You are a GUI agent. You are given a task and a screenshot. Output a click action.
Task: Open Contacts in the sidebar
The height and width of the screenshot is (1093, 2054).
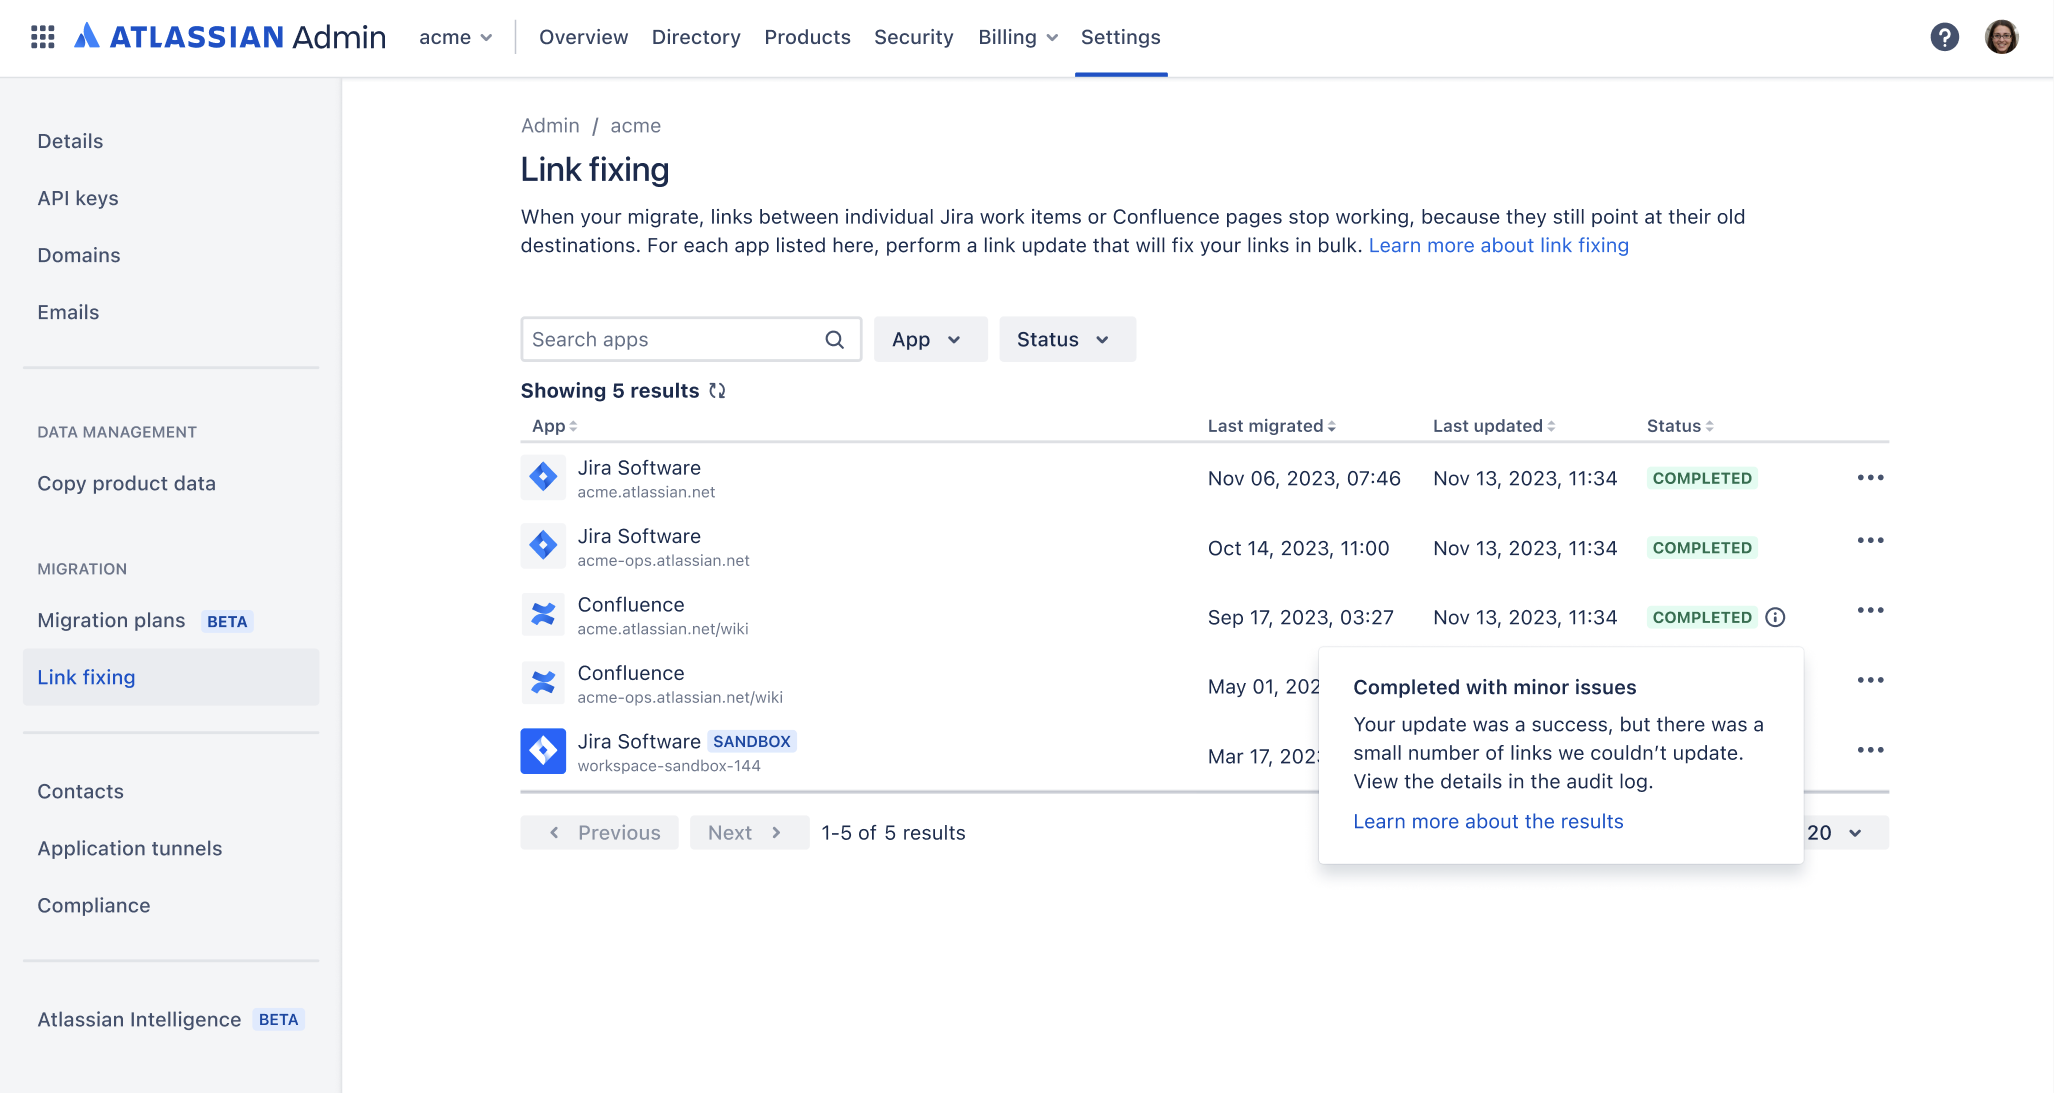tap(80, 791)
